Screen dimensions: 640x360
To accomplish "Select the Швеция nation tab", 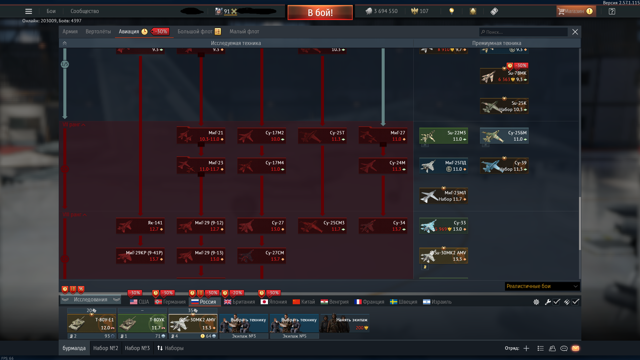I will click(403, 302).
